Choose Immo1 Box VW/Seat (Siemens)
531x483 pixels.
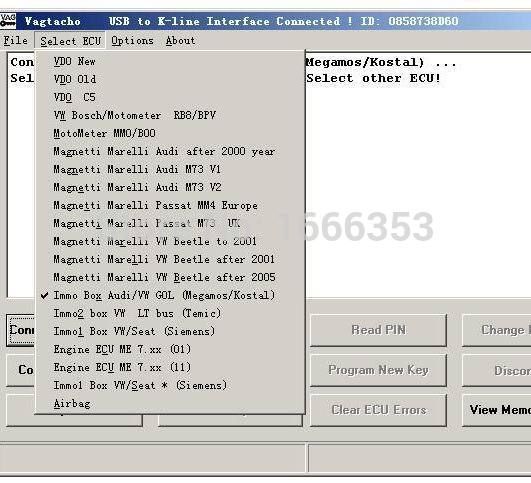point(170,331)
